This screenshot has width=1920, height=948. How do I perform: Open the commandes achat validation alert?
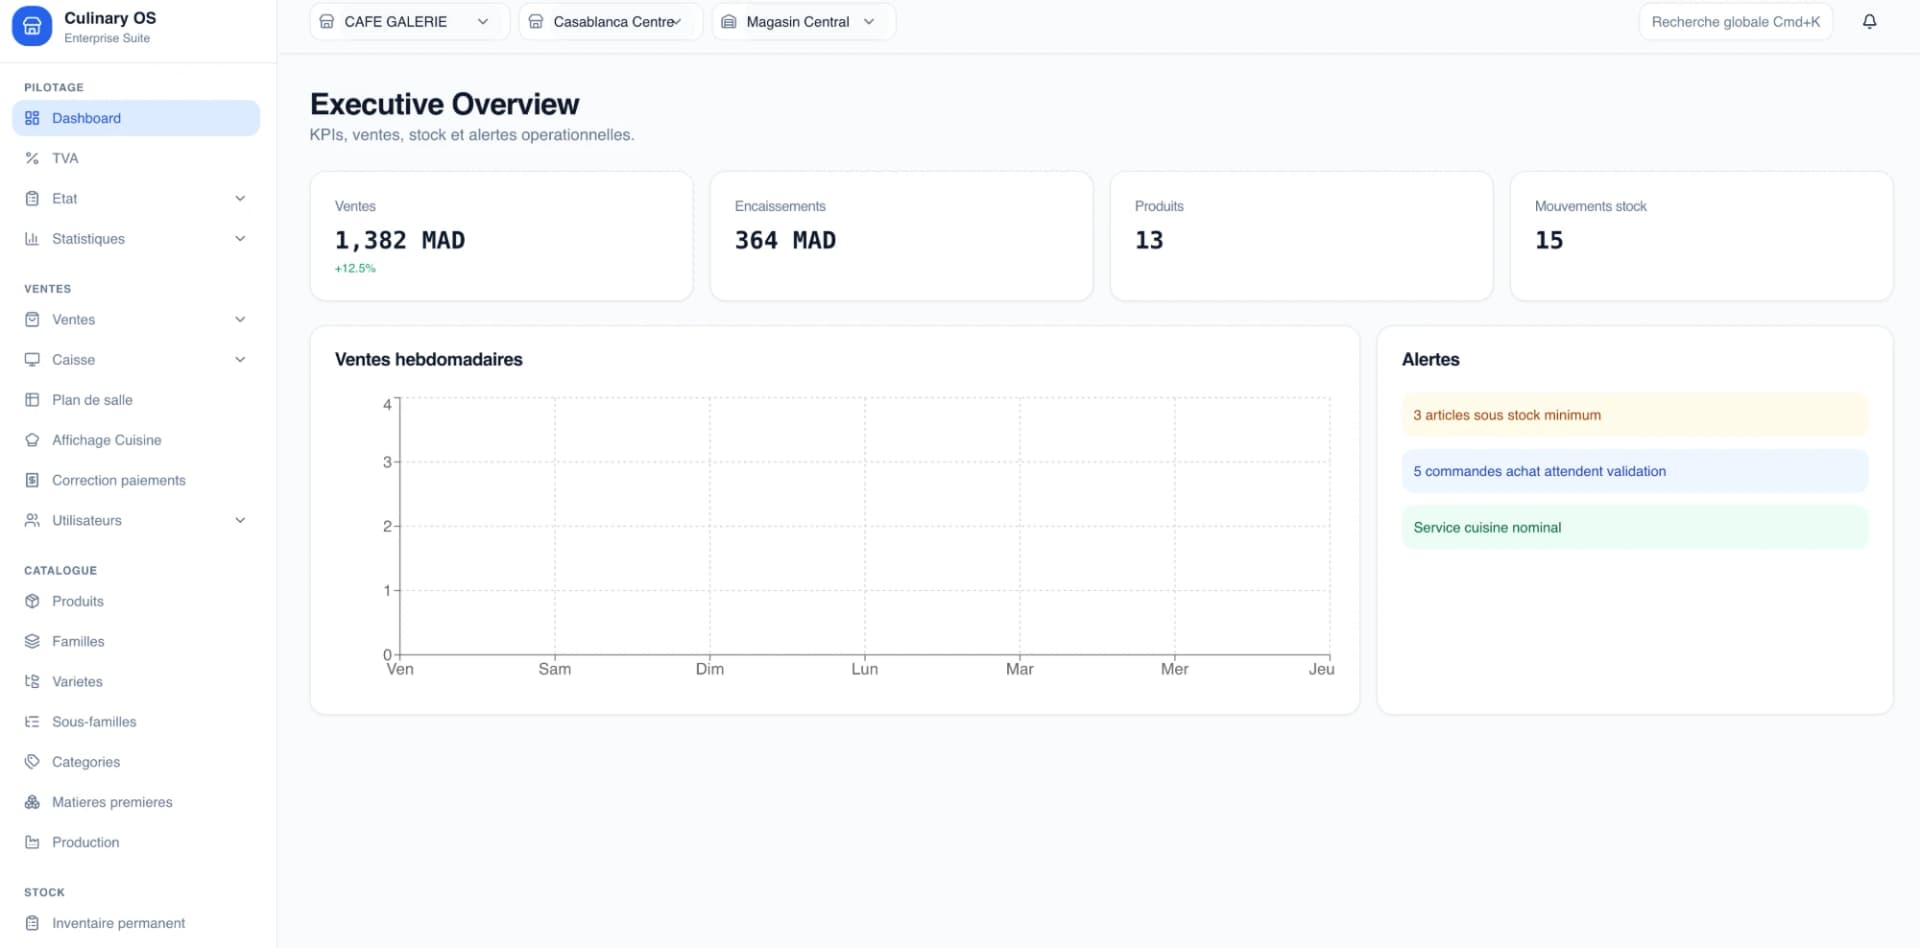[x=1634, y=471]
